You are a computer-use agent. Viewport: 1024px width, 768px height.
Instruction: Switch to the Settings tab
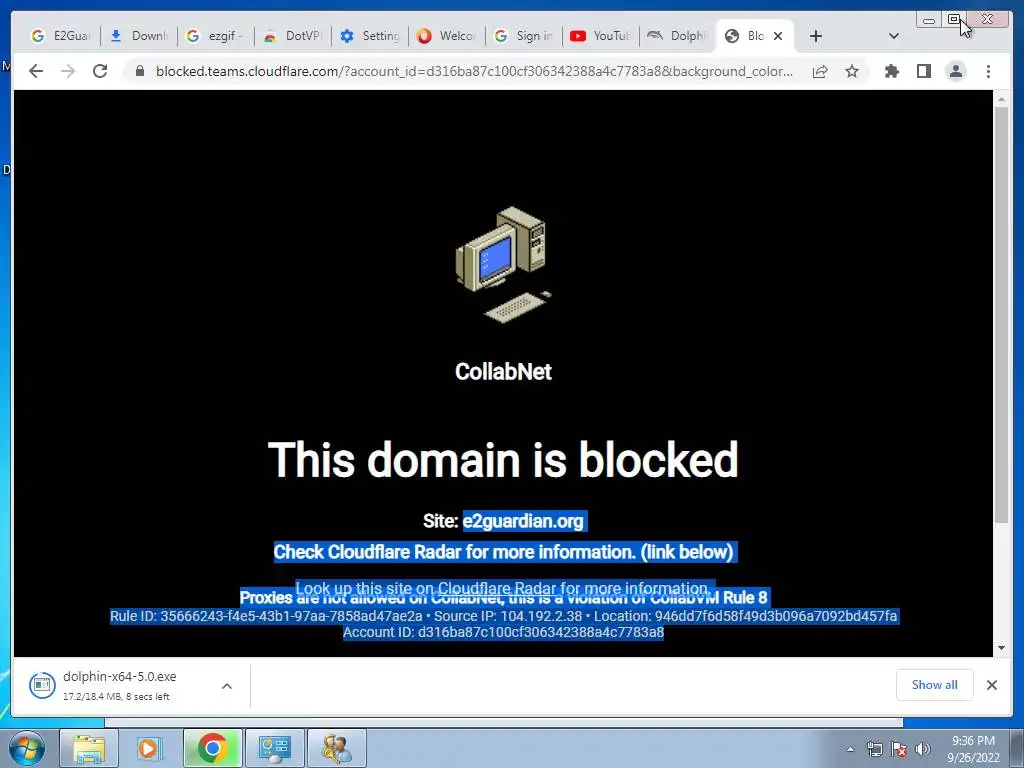pyautogui.click(x=370, y=36)
